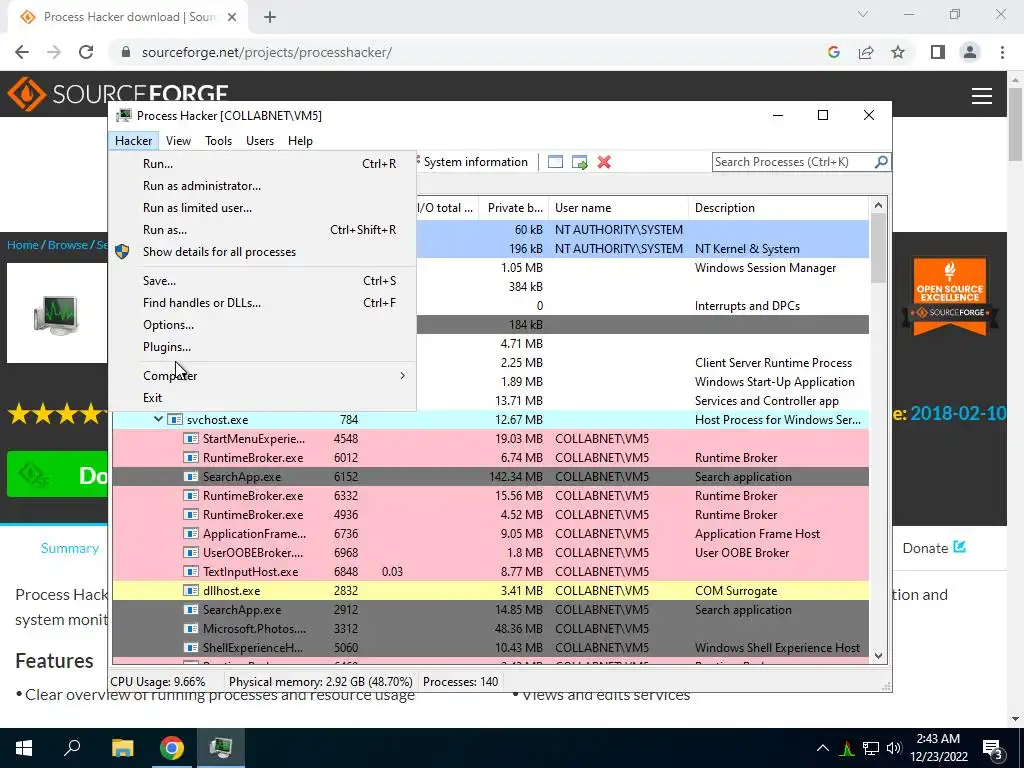Choose Run as administrator...
The height and width of the screenshot is (768, 1024).
tap(263, 185)
